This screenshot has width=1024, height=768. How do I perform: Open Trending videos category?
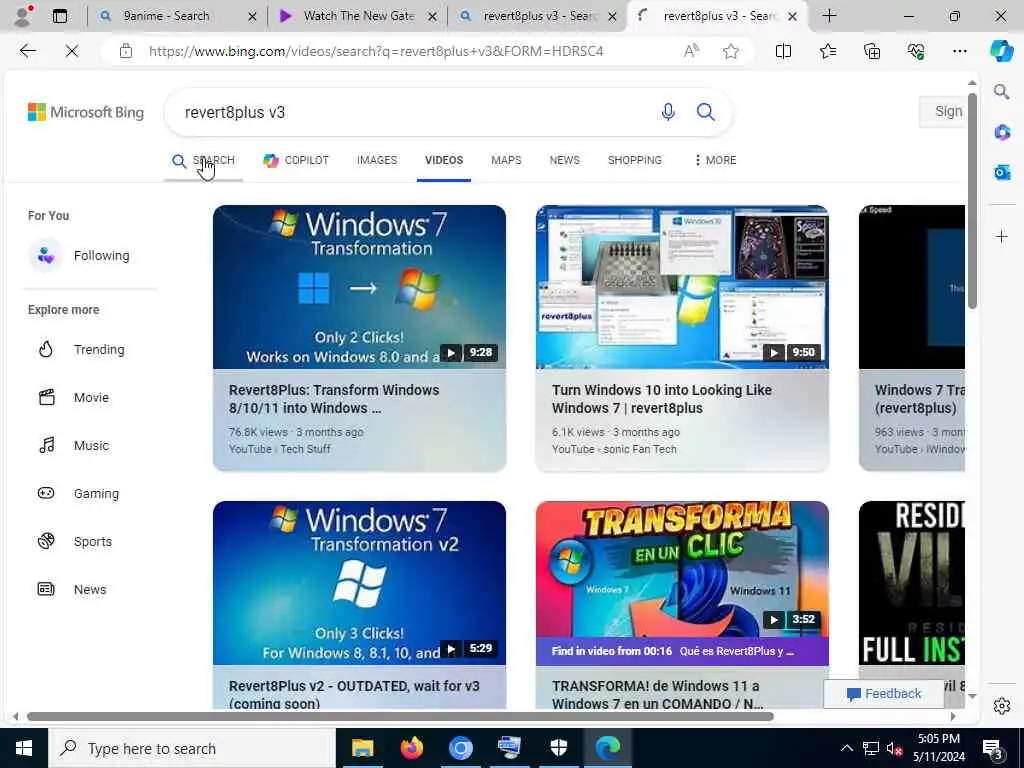click(x=81, y=349)
